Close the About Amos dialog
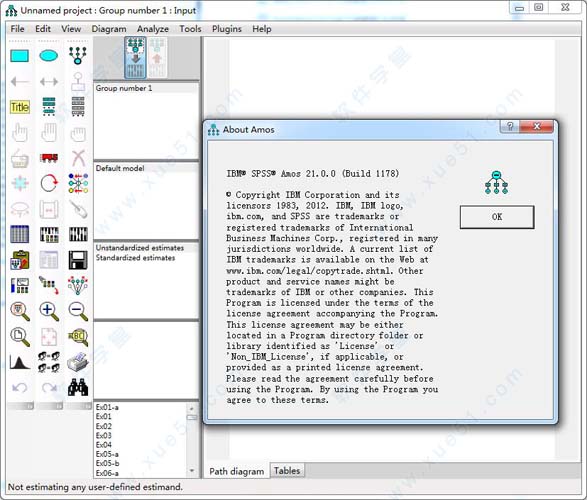This screenshot has height=500, width=587. 536,126
